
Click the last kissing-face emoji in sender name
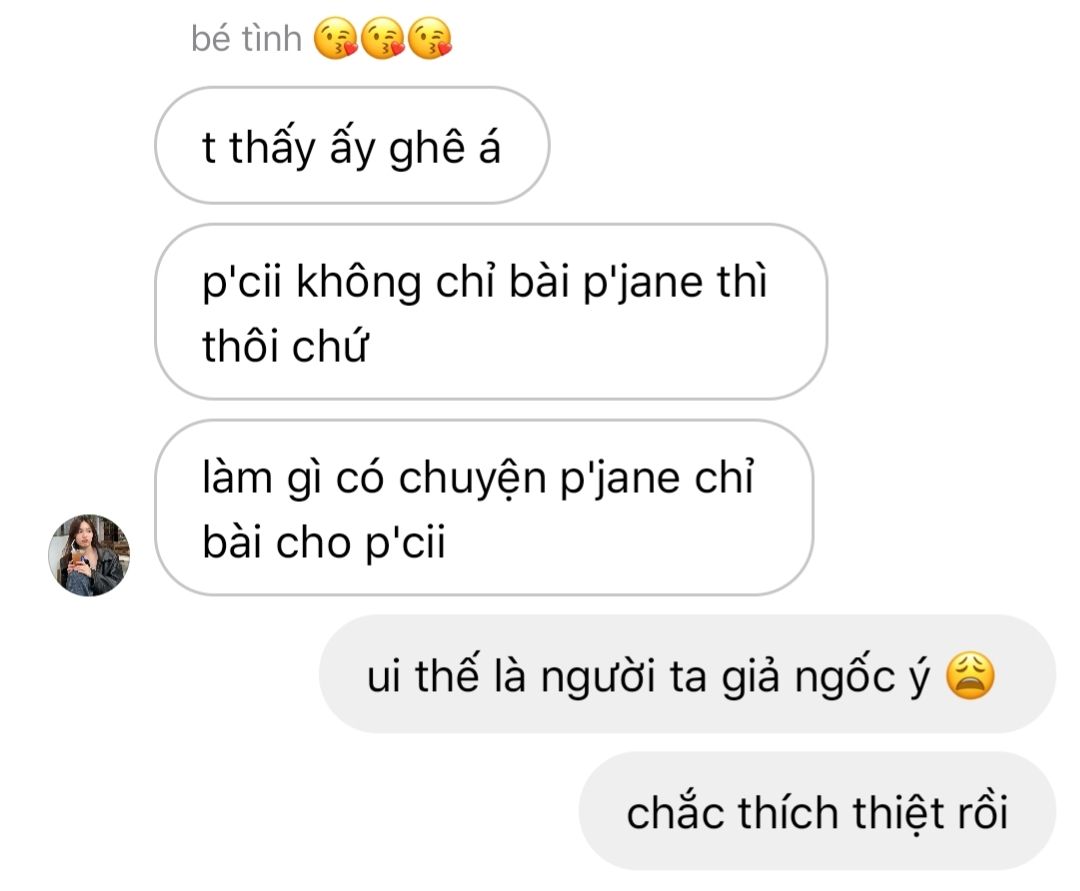pos(430,39)
